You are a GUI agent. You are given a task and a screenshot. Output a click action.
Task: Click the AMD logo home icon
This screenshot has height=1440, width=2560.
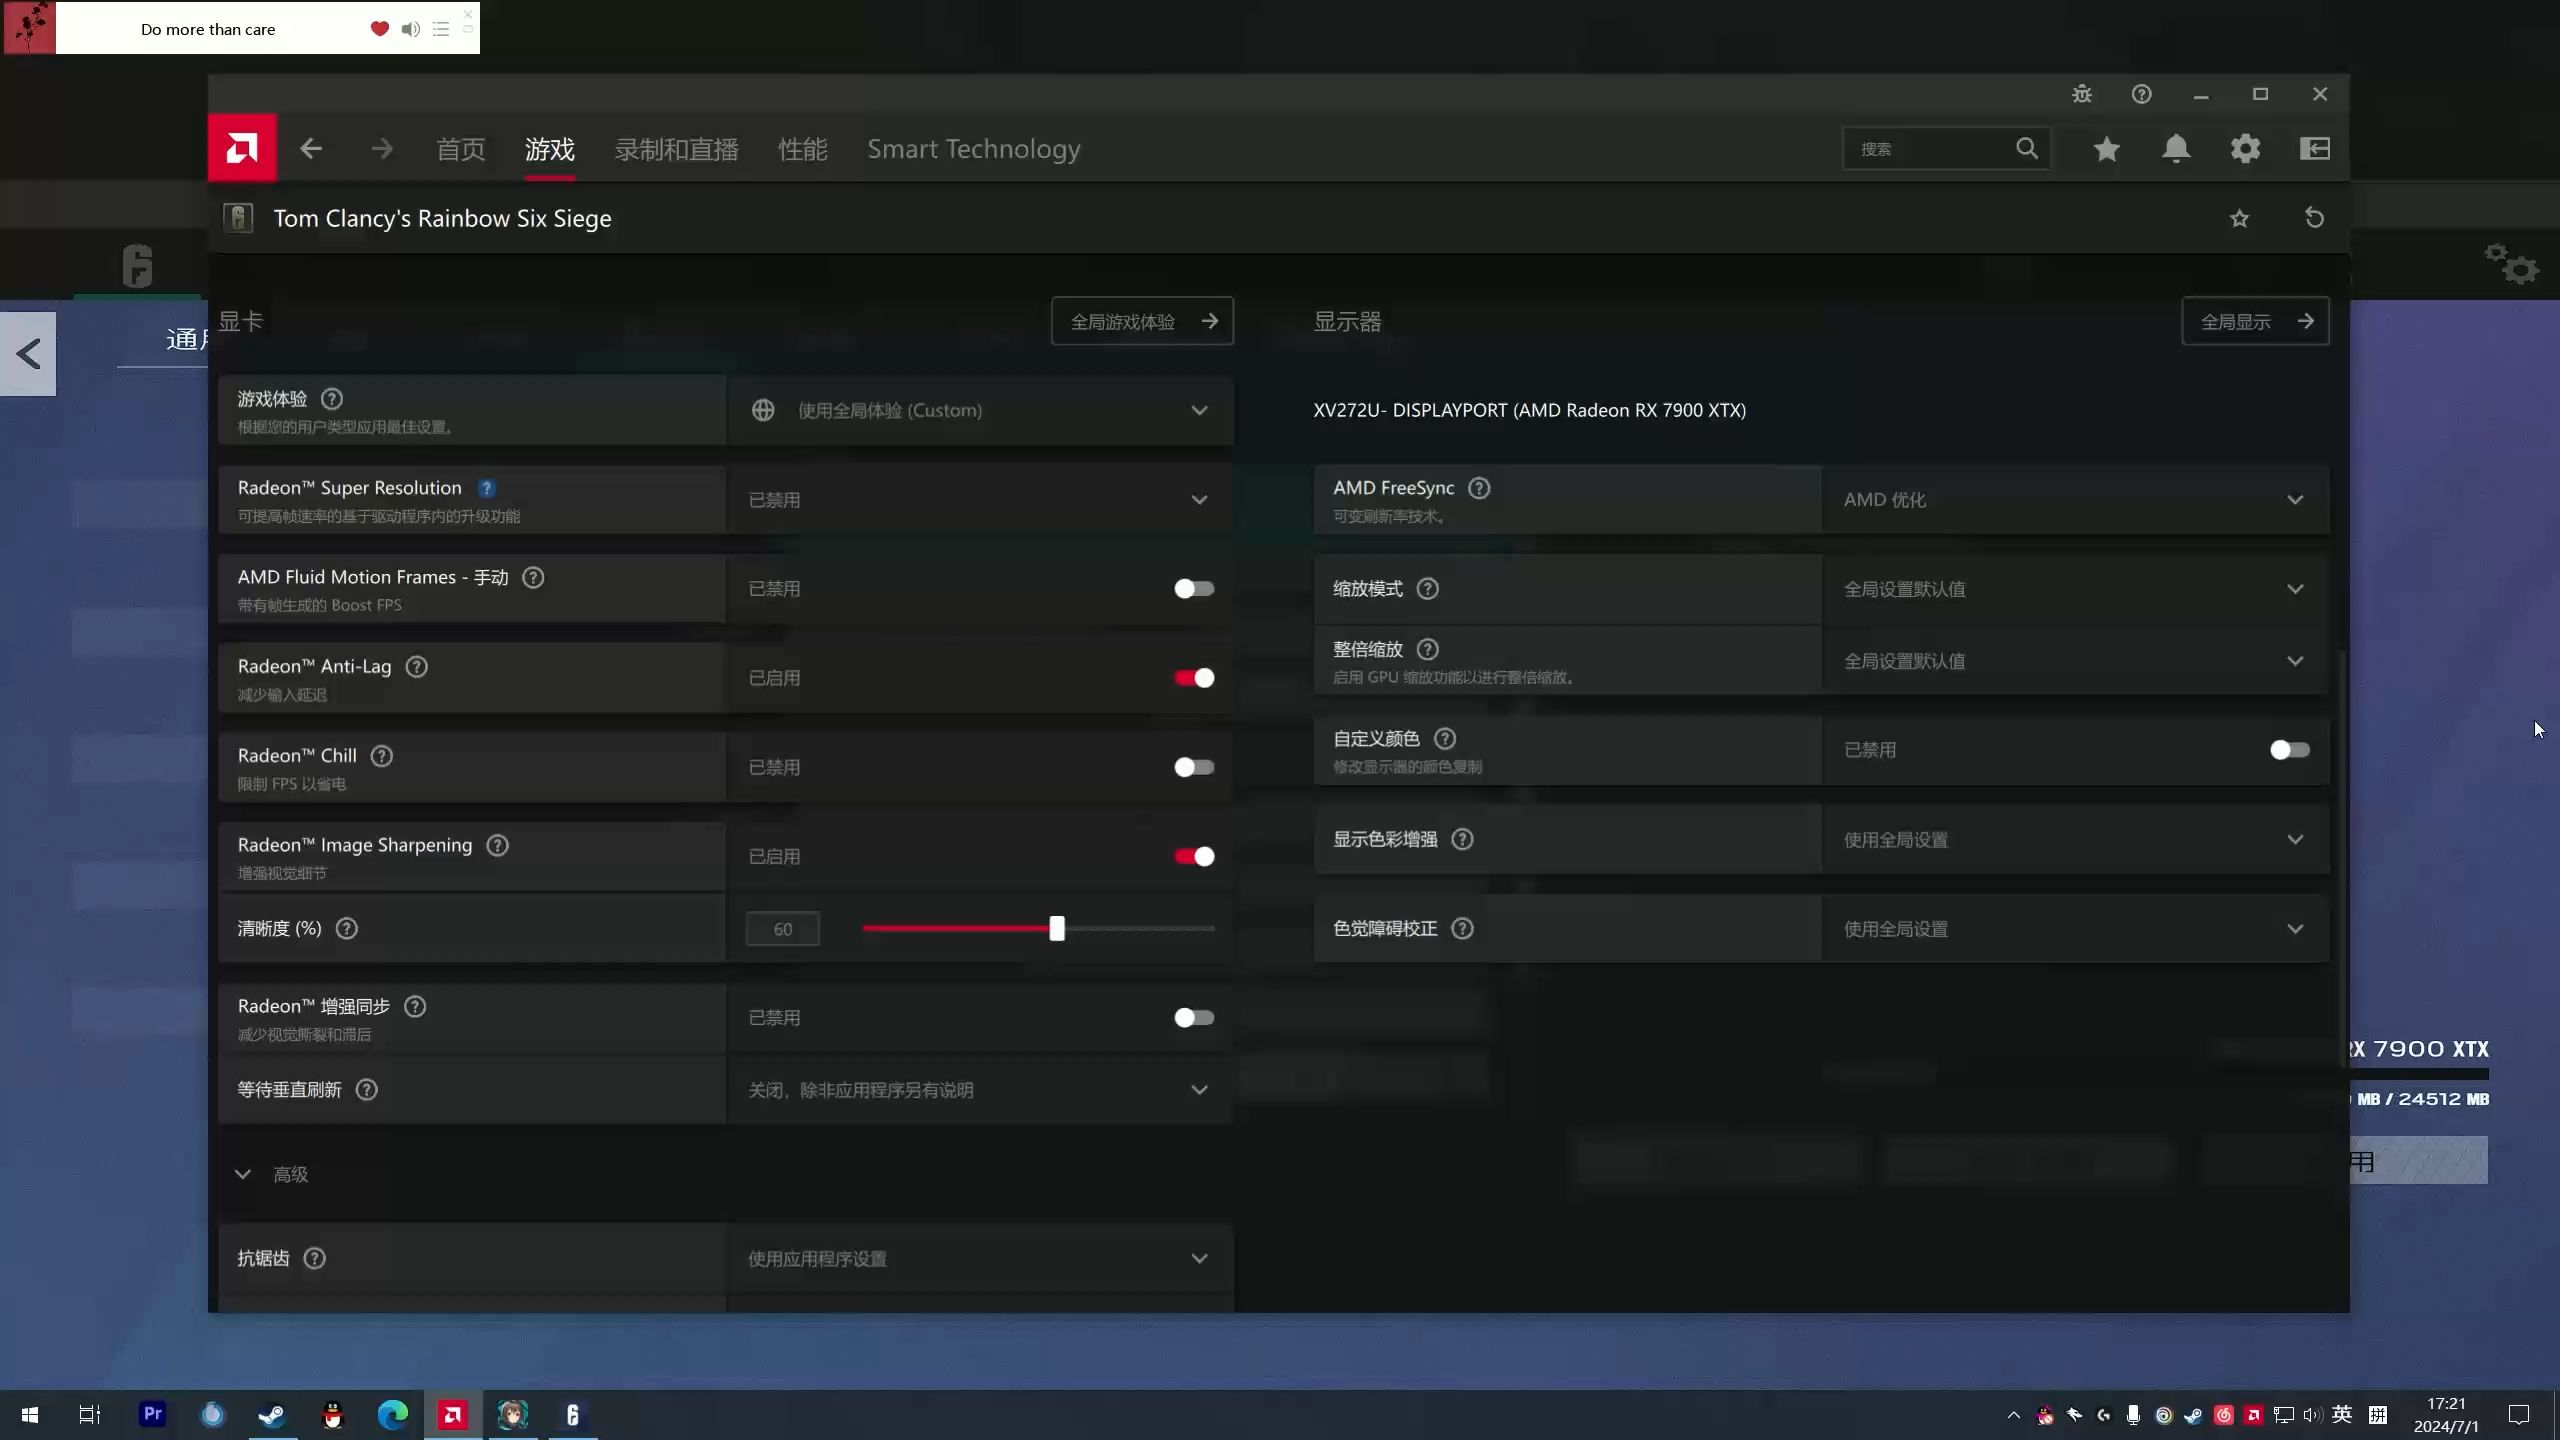(242, 149)
